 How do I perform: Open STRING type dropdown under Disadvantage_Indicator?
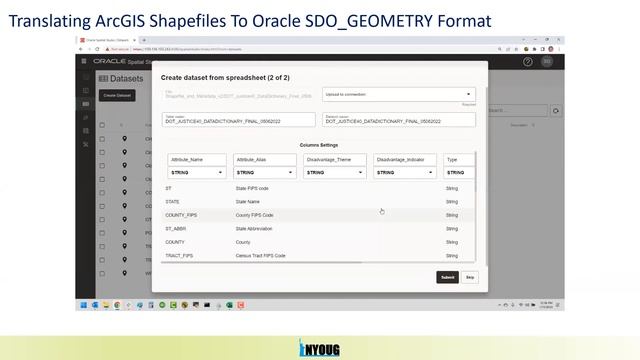click(404, 173)
